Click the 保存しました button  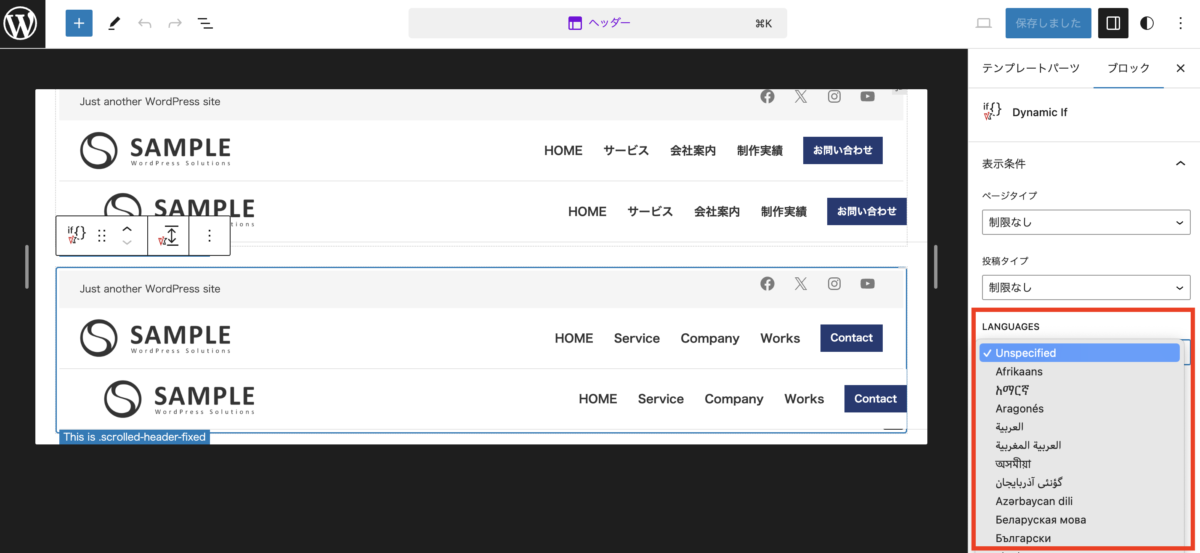(x=1047, y=23)
